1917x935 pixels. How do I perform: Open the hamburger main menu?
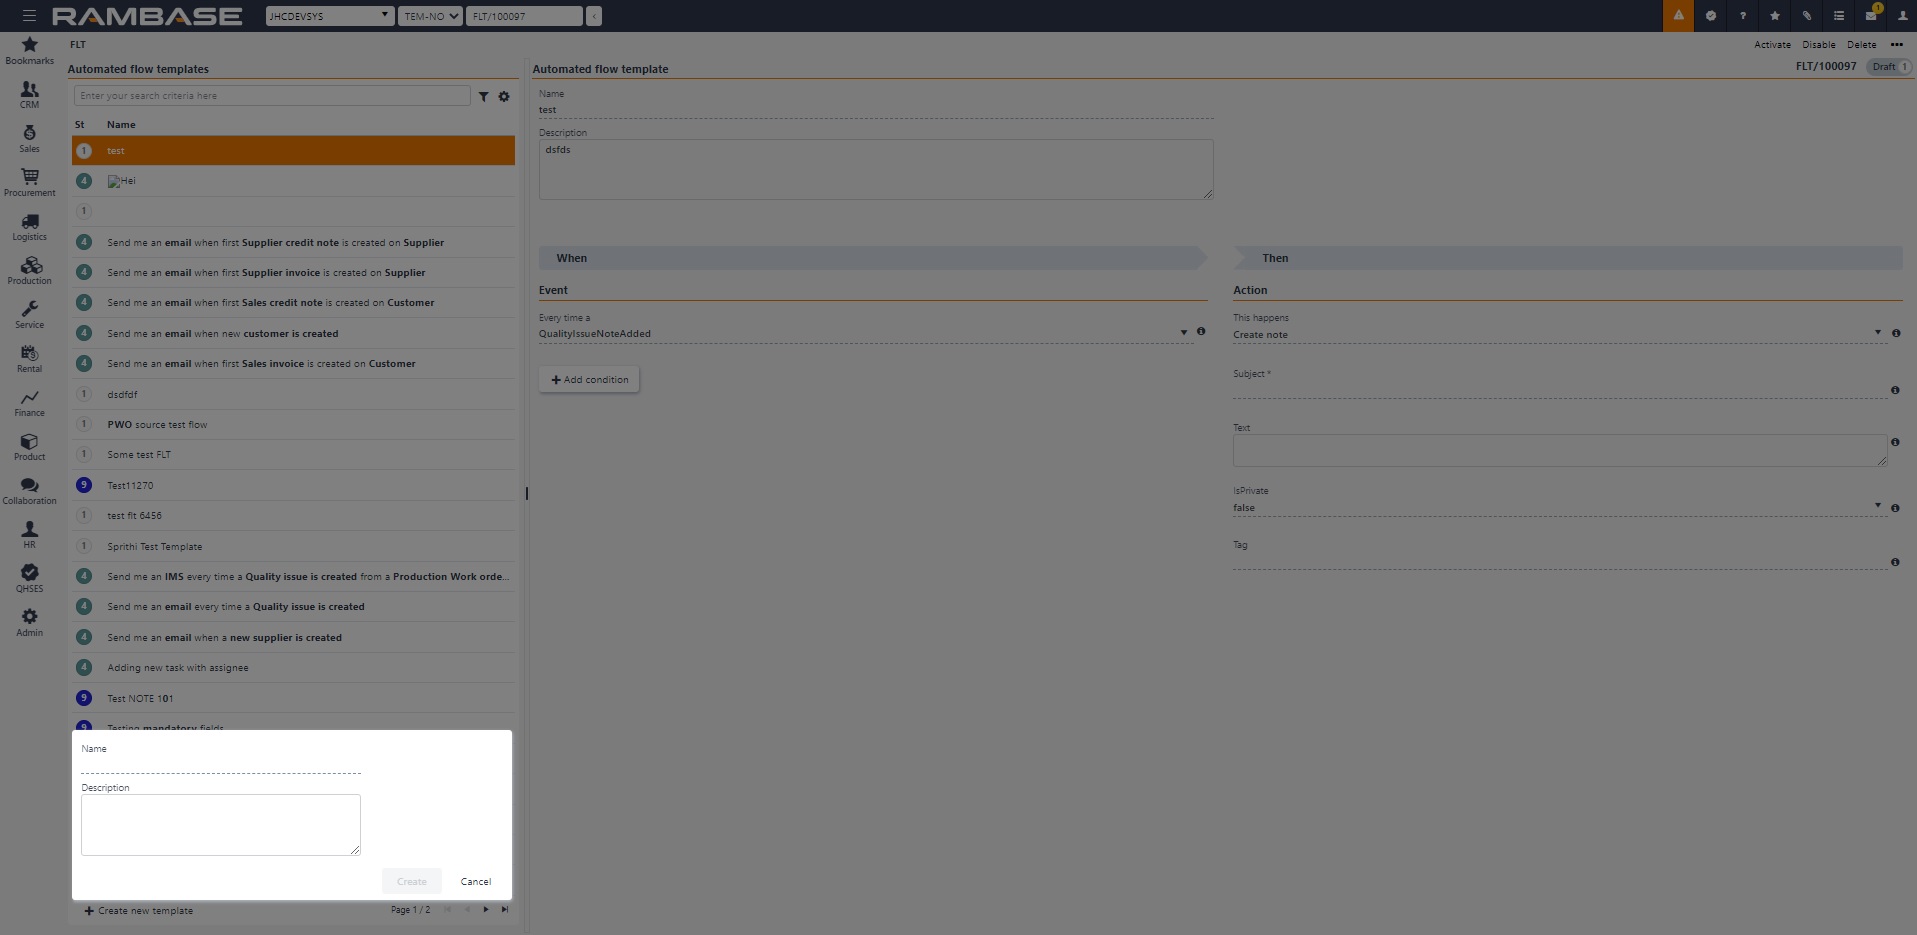click(29, 16)
